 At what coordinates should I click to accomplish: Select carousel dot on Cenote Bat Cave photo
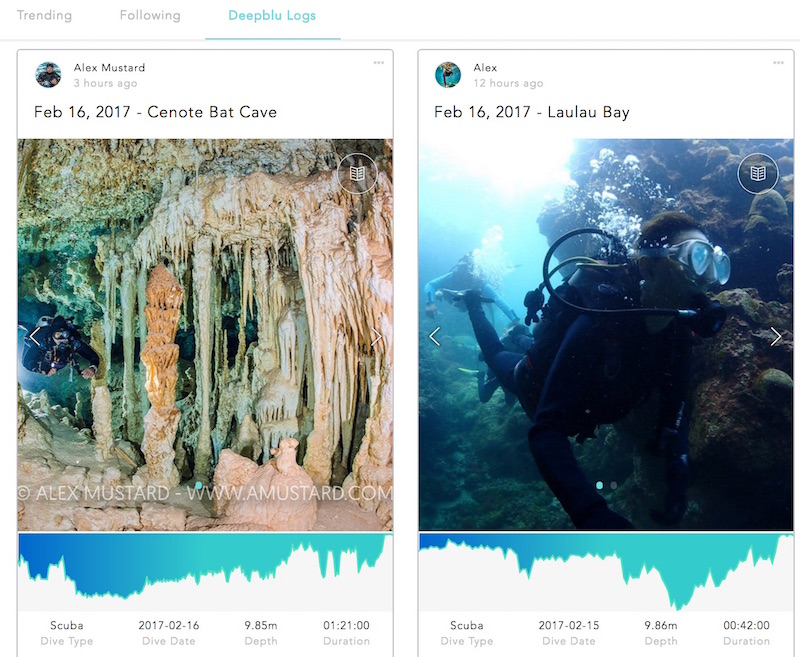coord(198,485)
